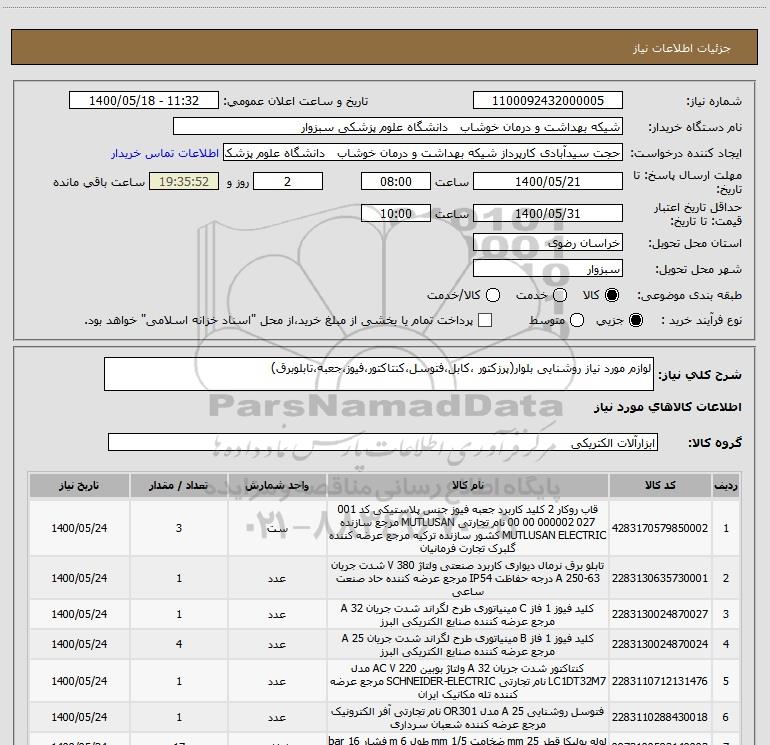
Task: Select item code 4283170579850002
Action: click(660, 528)
